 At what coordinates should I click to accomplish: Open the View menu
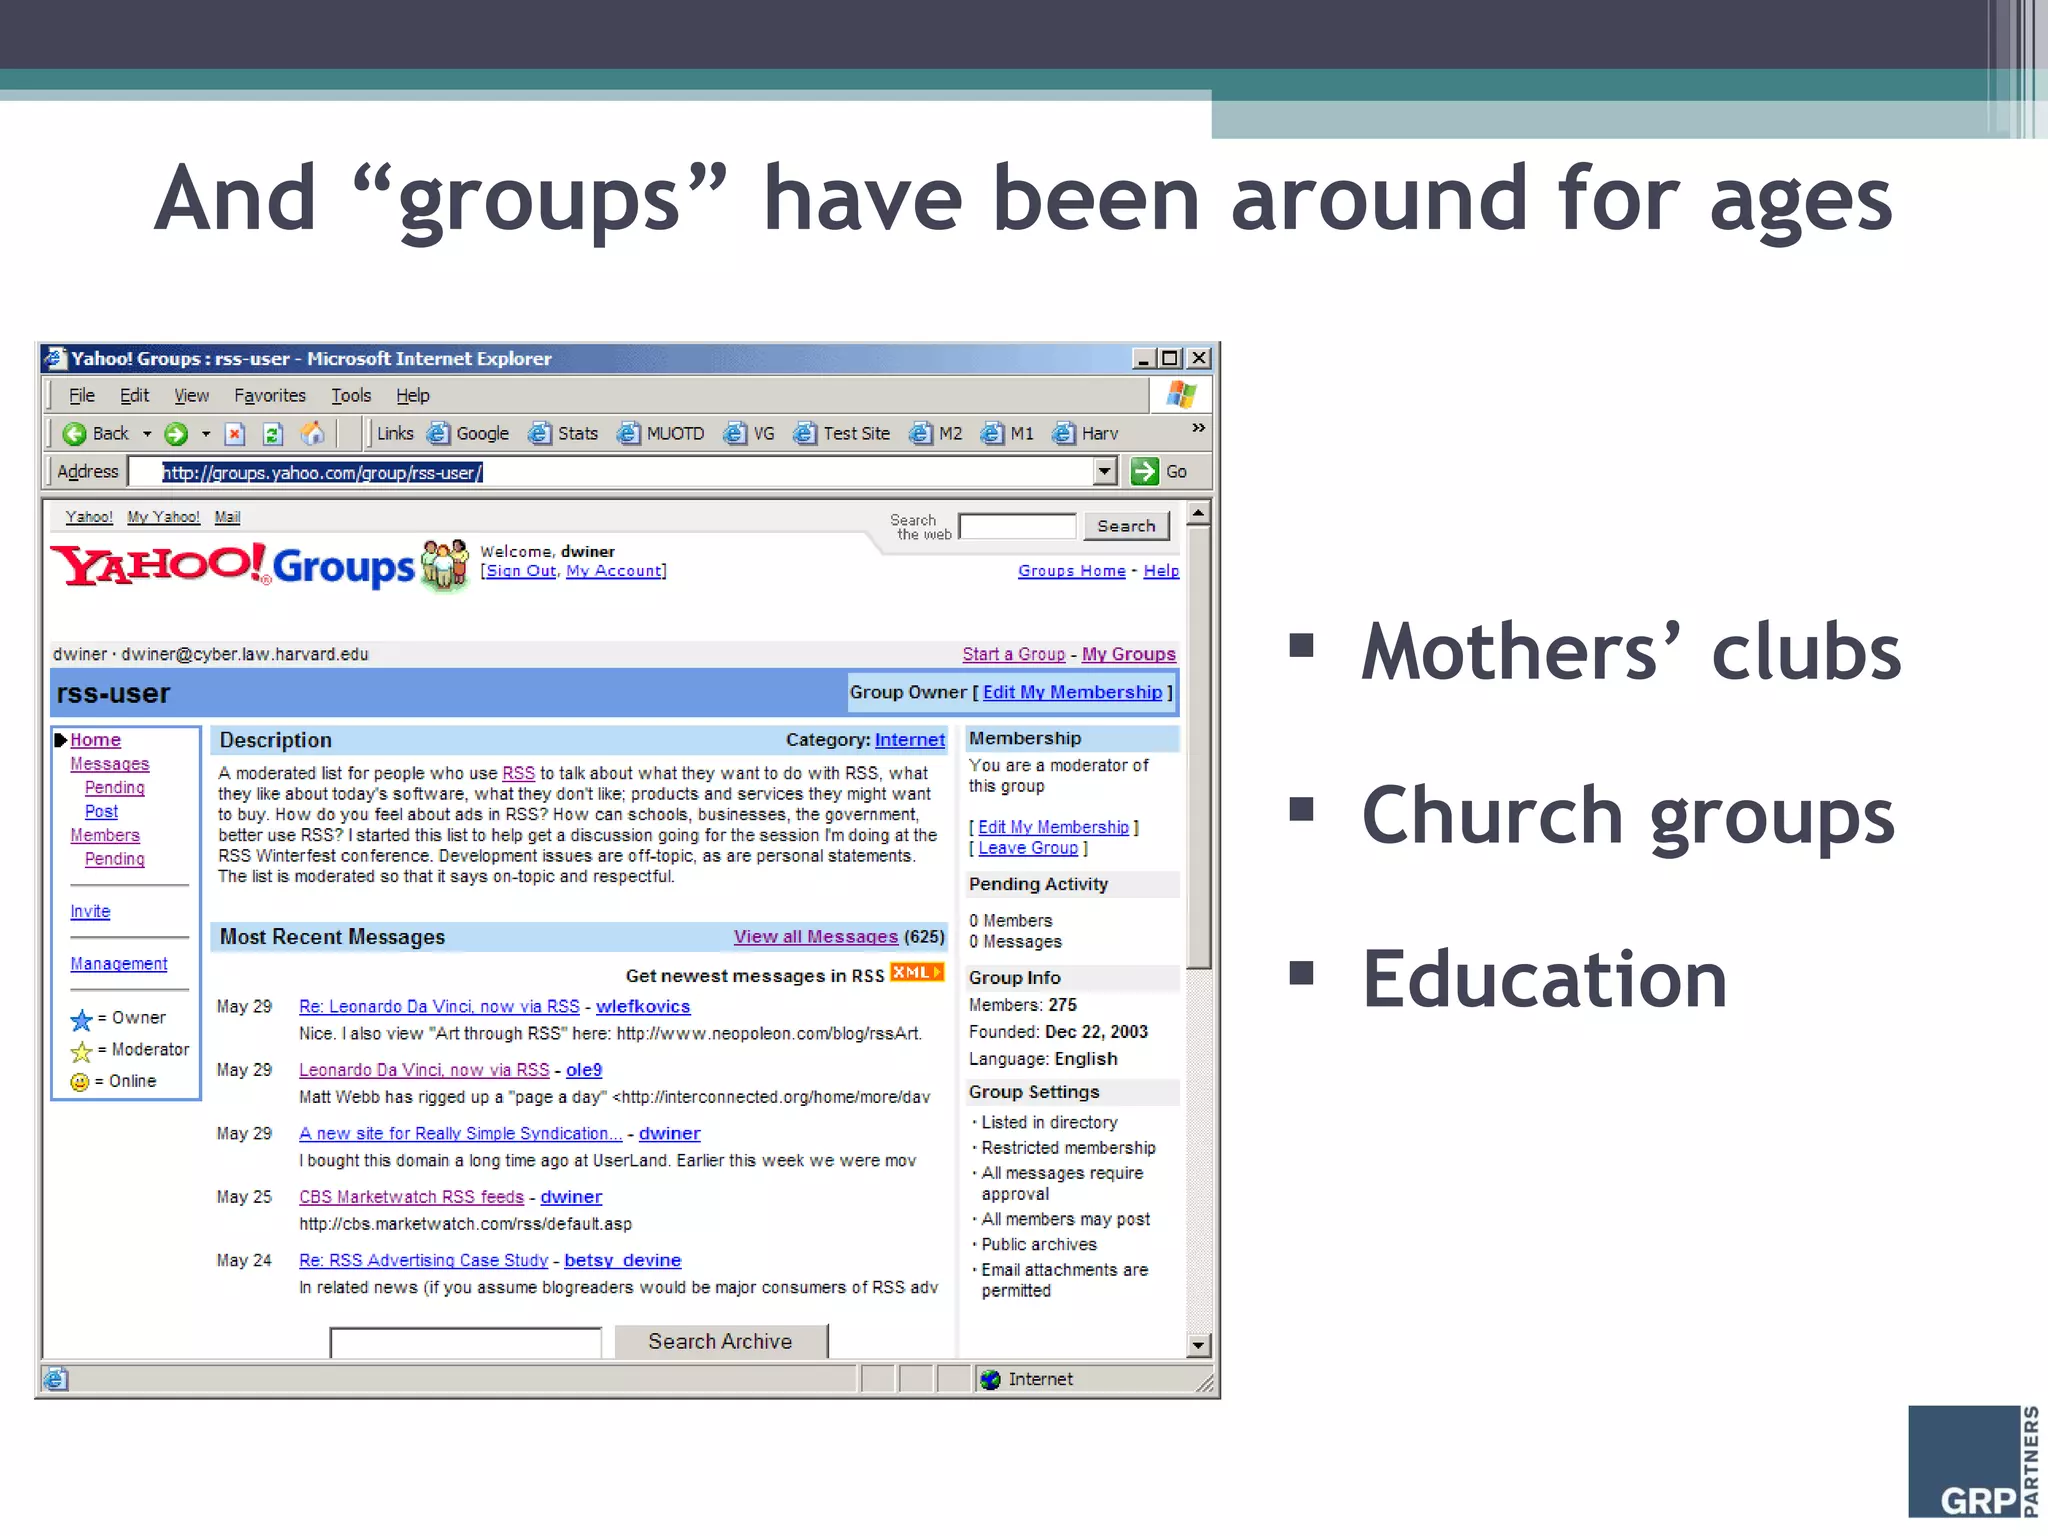pyautogui.click(x=191, y=395)
